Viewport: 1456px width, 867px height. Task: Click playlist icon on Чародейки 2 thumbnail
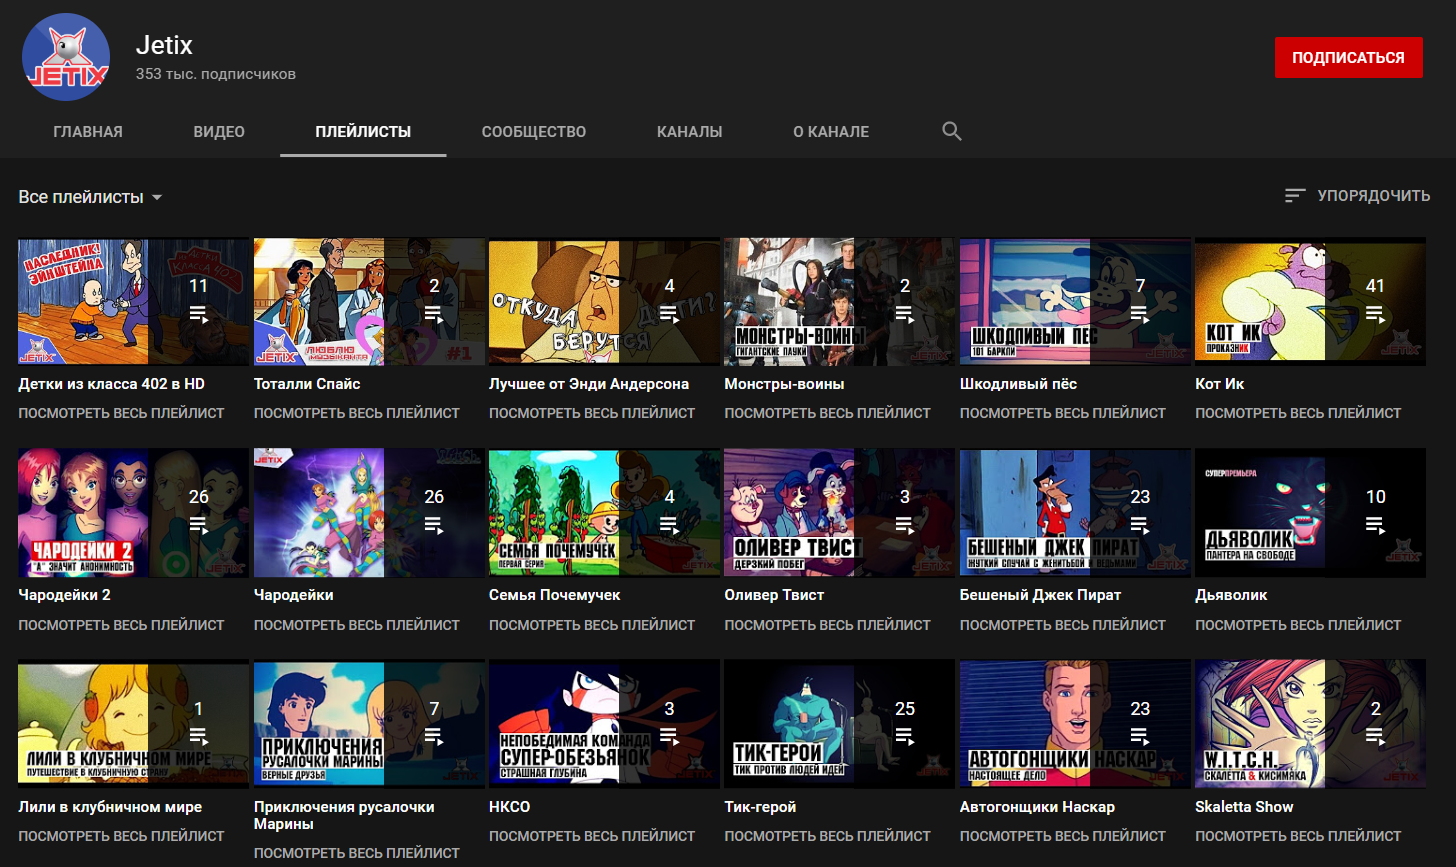(198, 525)
